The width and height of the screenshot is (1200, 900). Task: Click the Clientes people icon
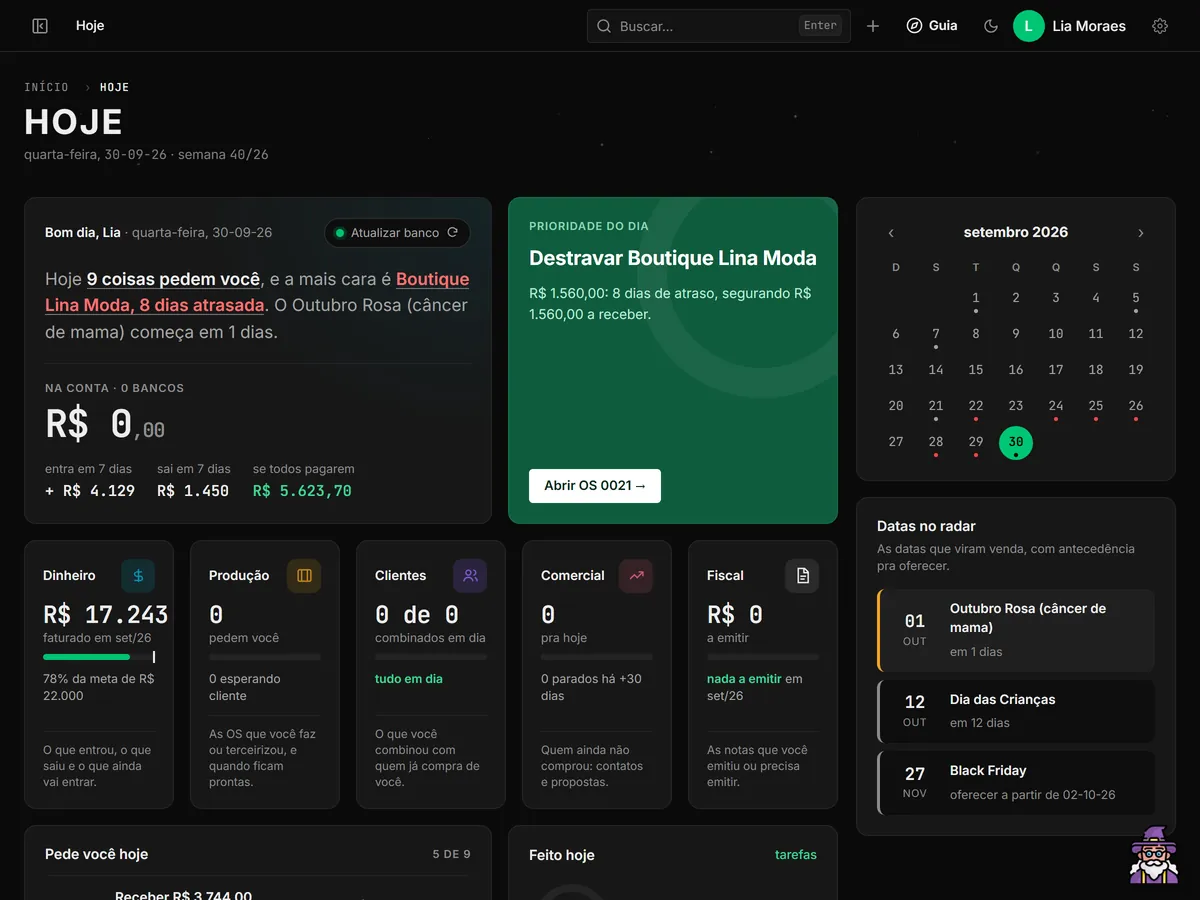point(470,576)
